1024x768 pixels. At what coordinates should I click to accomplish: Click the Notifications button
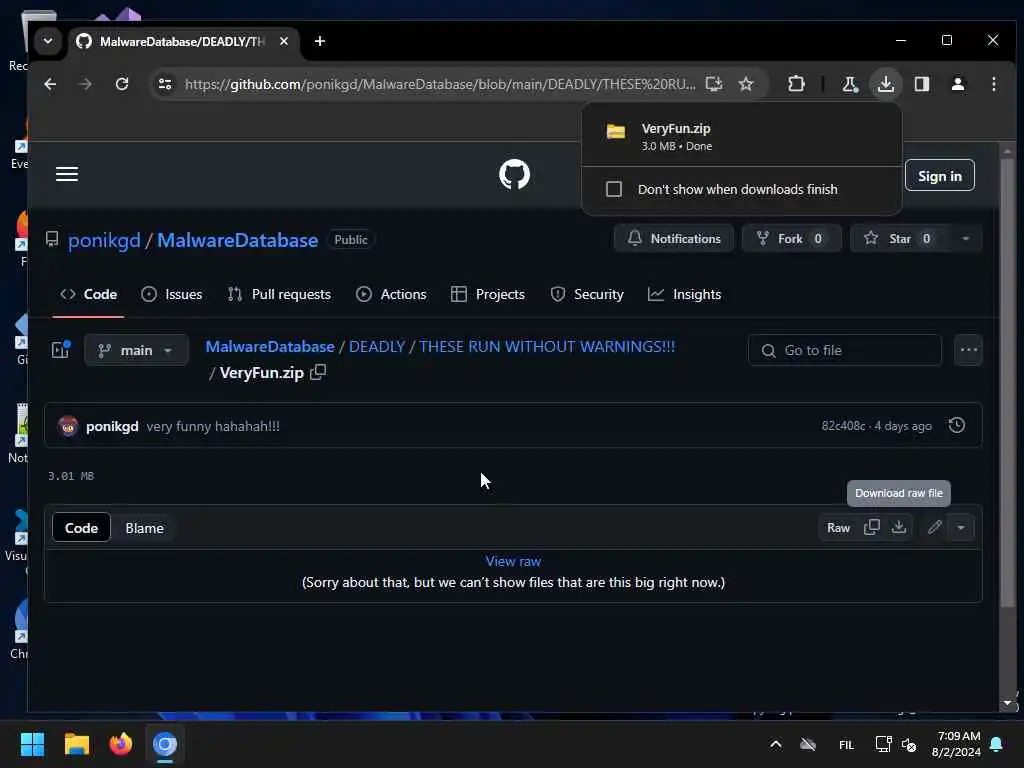point(674,239)
